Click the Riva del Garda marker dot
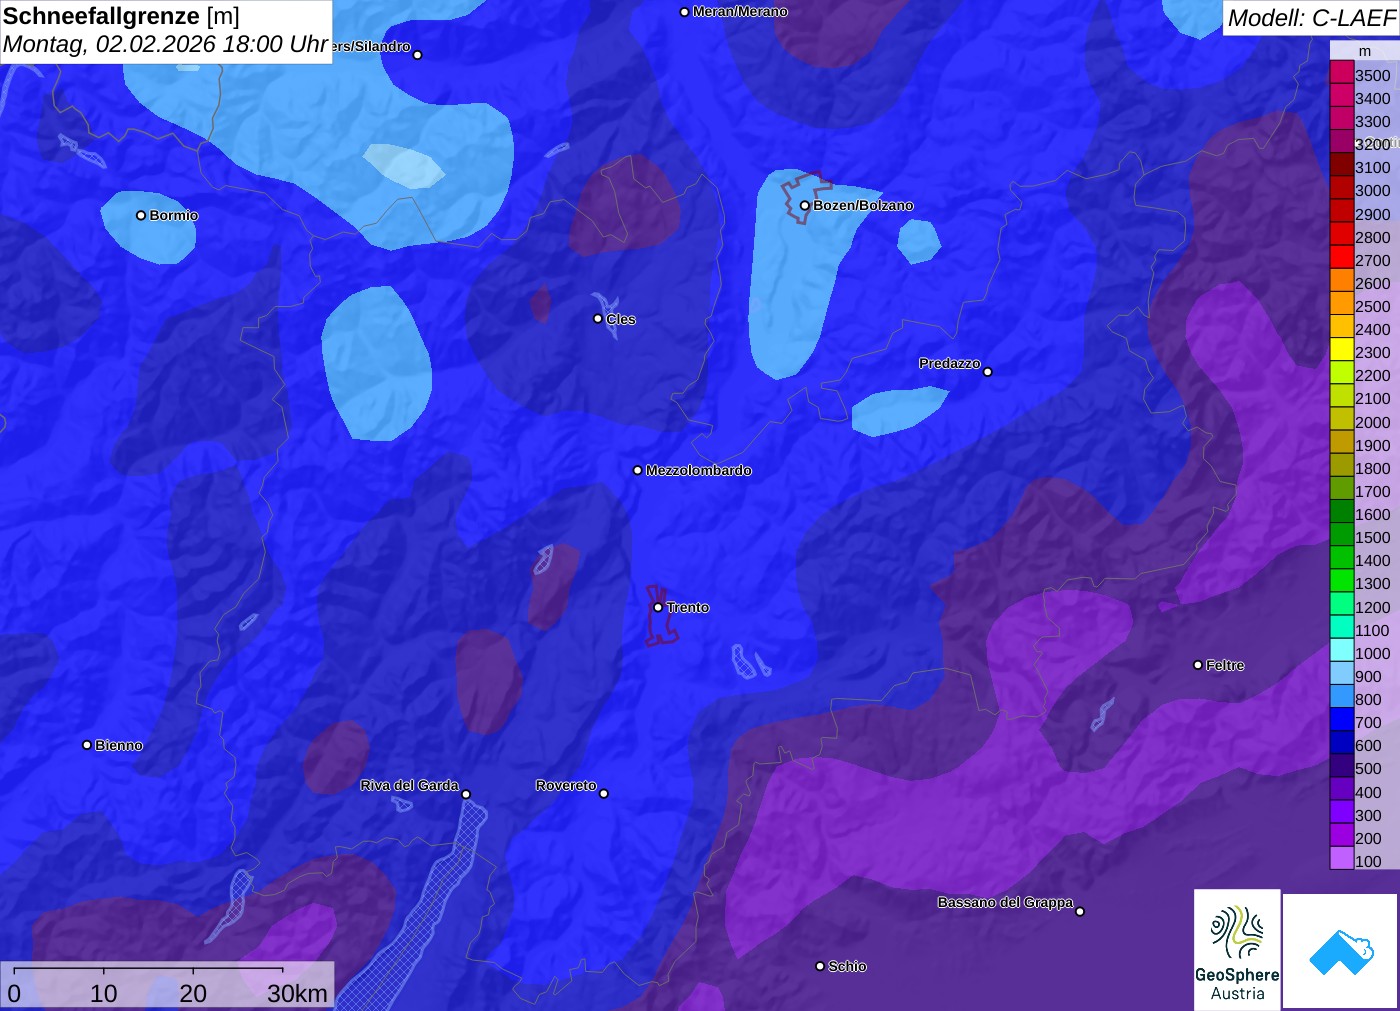The image size is (1400, 1011). coord(466,795)
